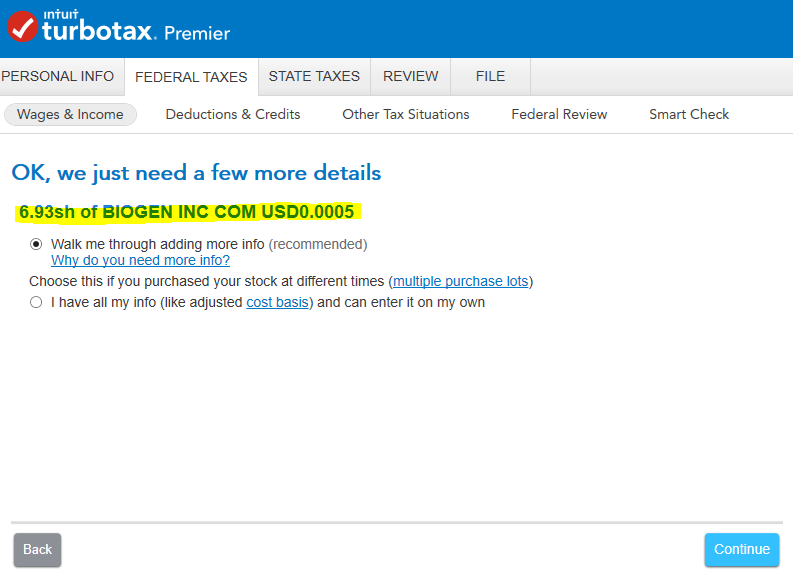This screenshot has height=585, width=793.
Task: Click the '(recommended)' label text
Action: coord(318,244)
